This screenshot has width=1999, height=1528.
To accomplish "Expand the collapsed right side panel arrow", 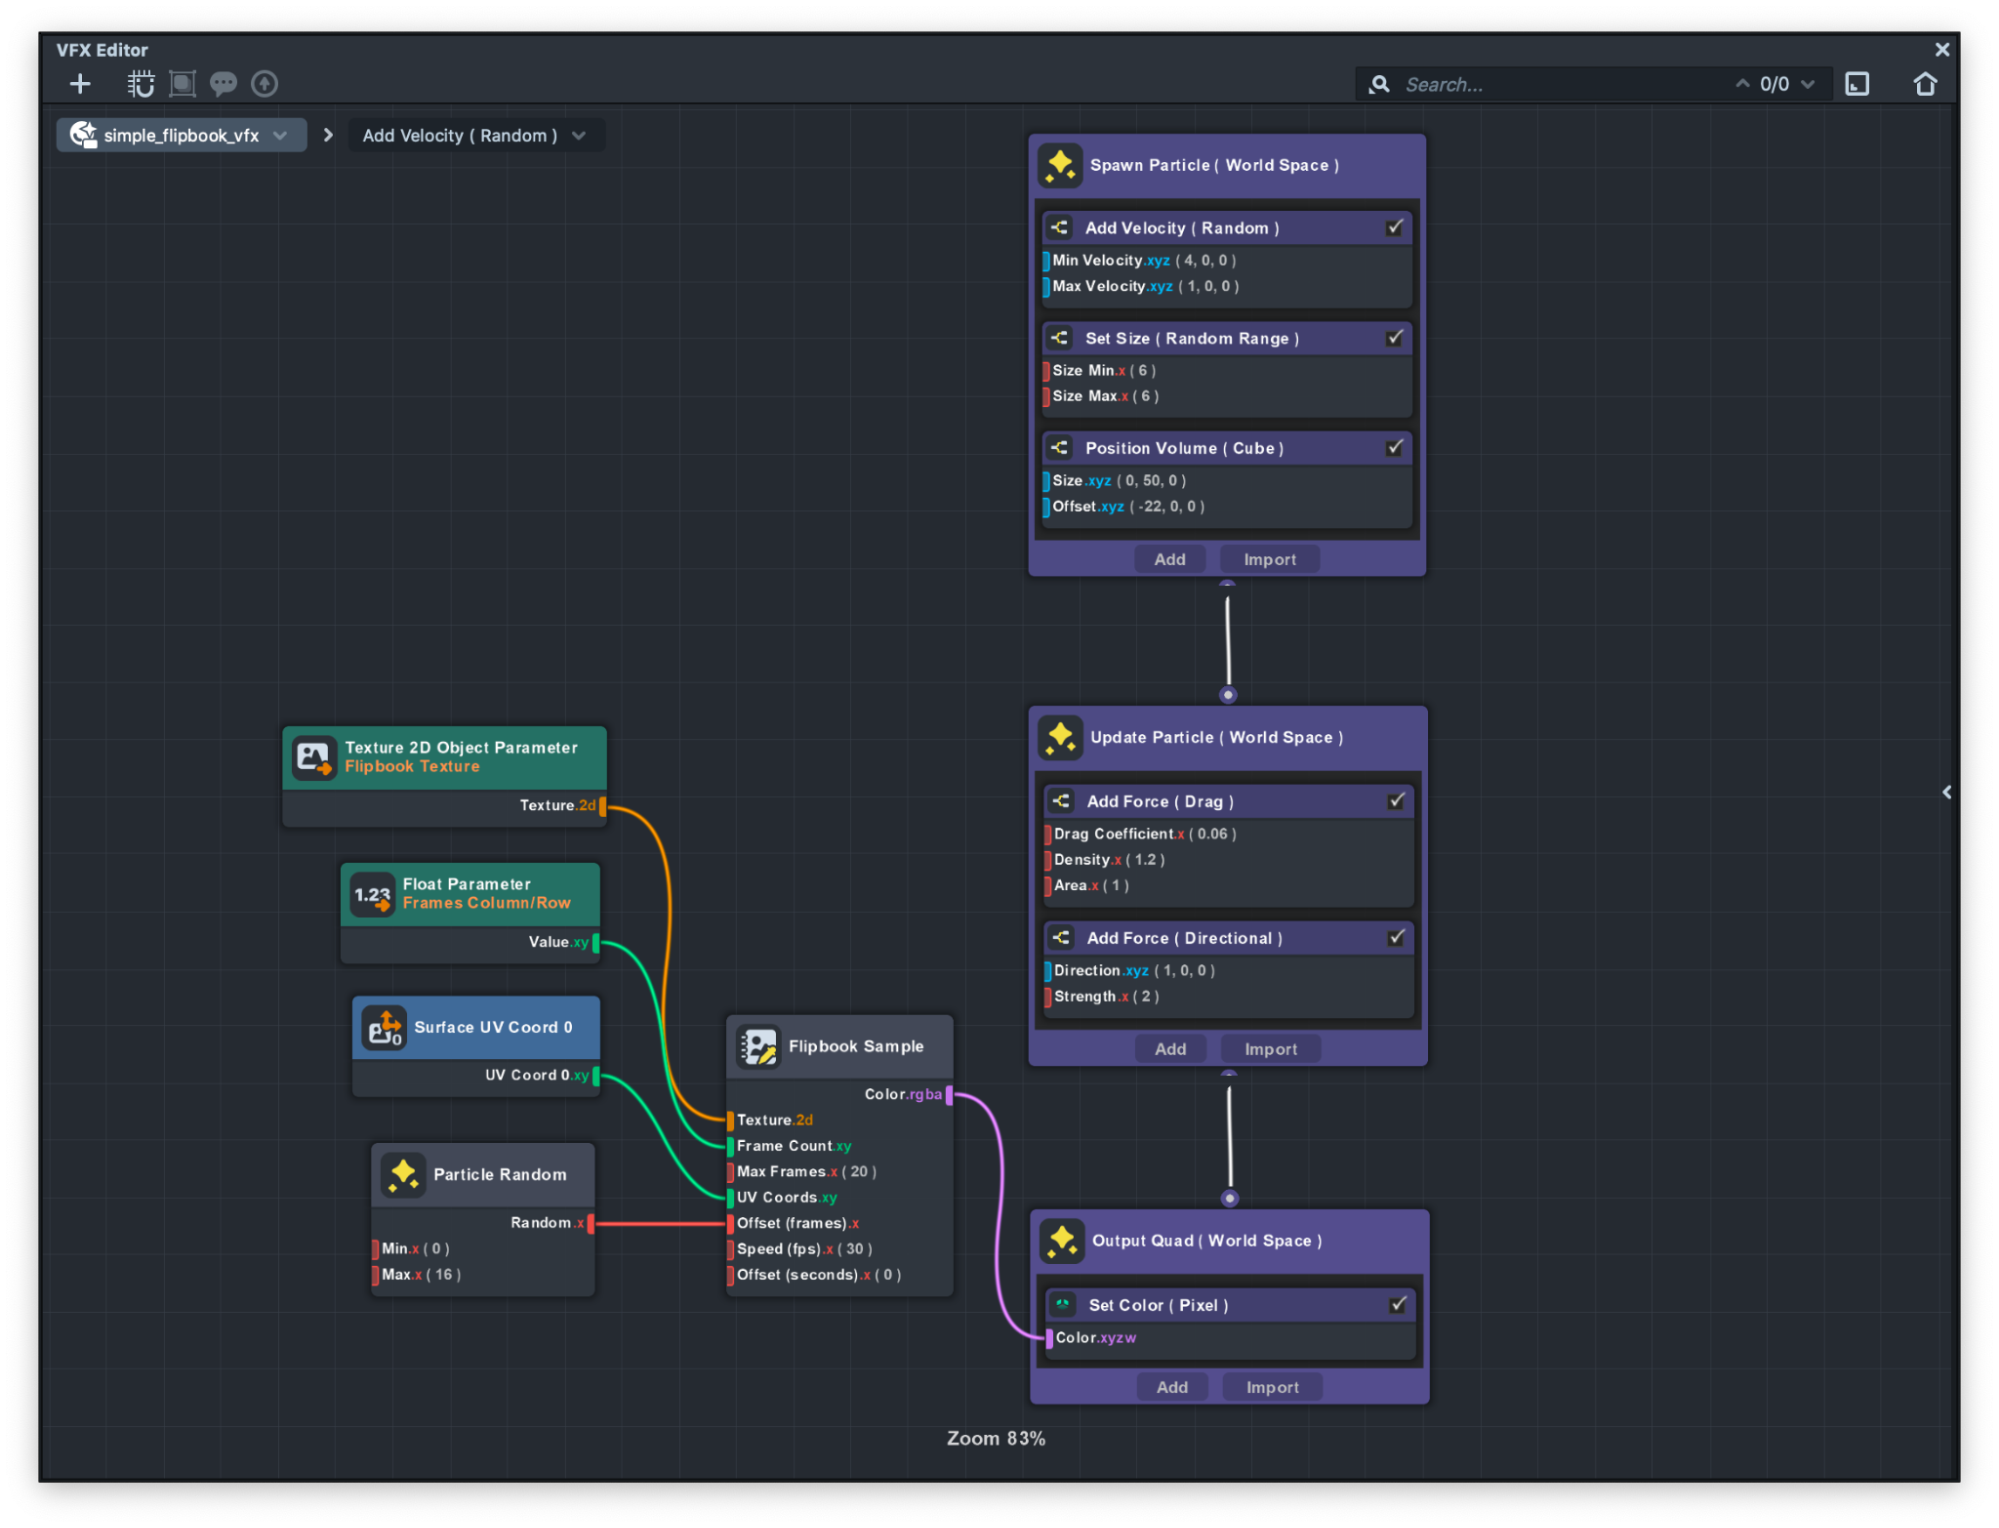I will tap(1946, 792).
